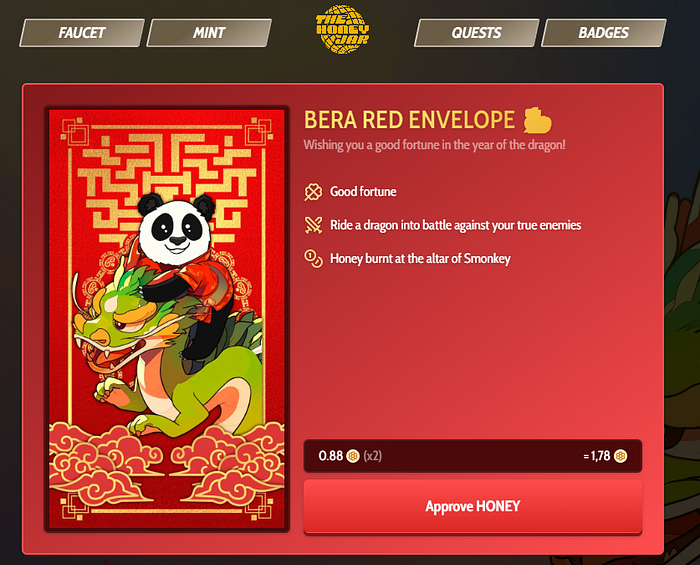Click the Good fortune text
The width and height of the screenshot is (700, 565).
[363, 192]
